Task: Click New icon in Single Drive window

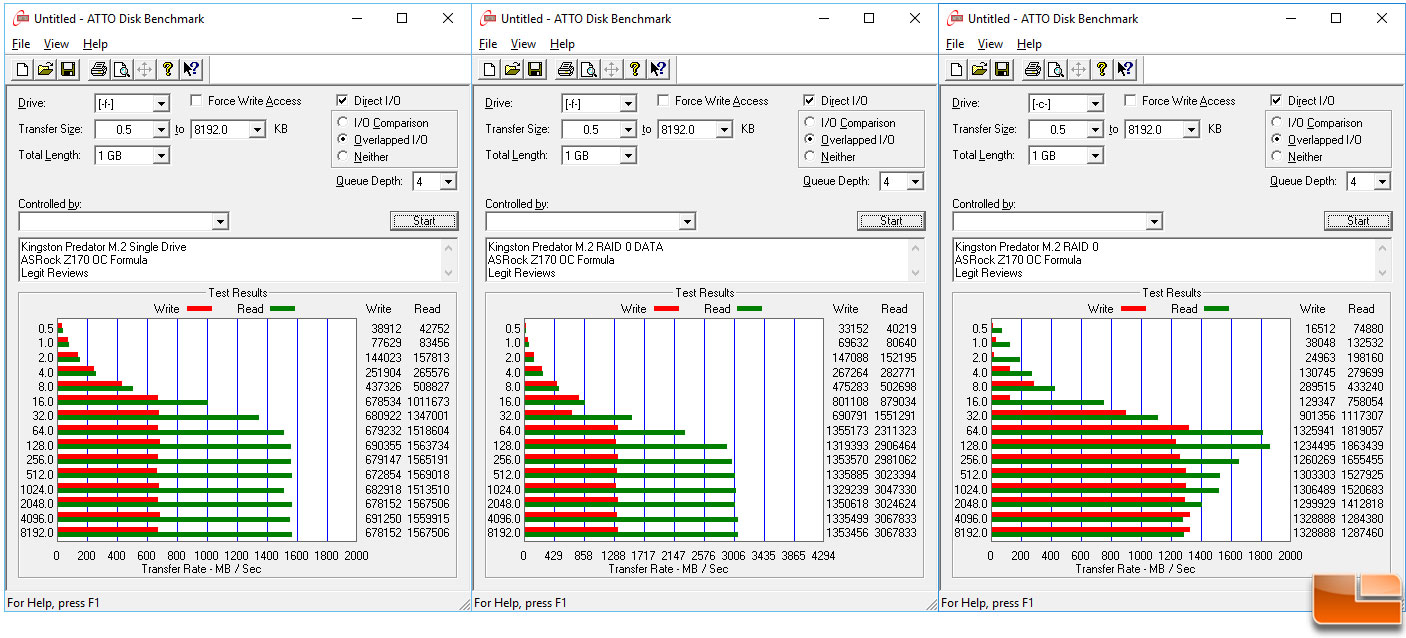Action: (22, 69)
